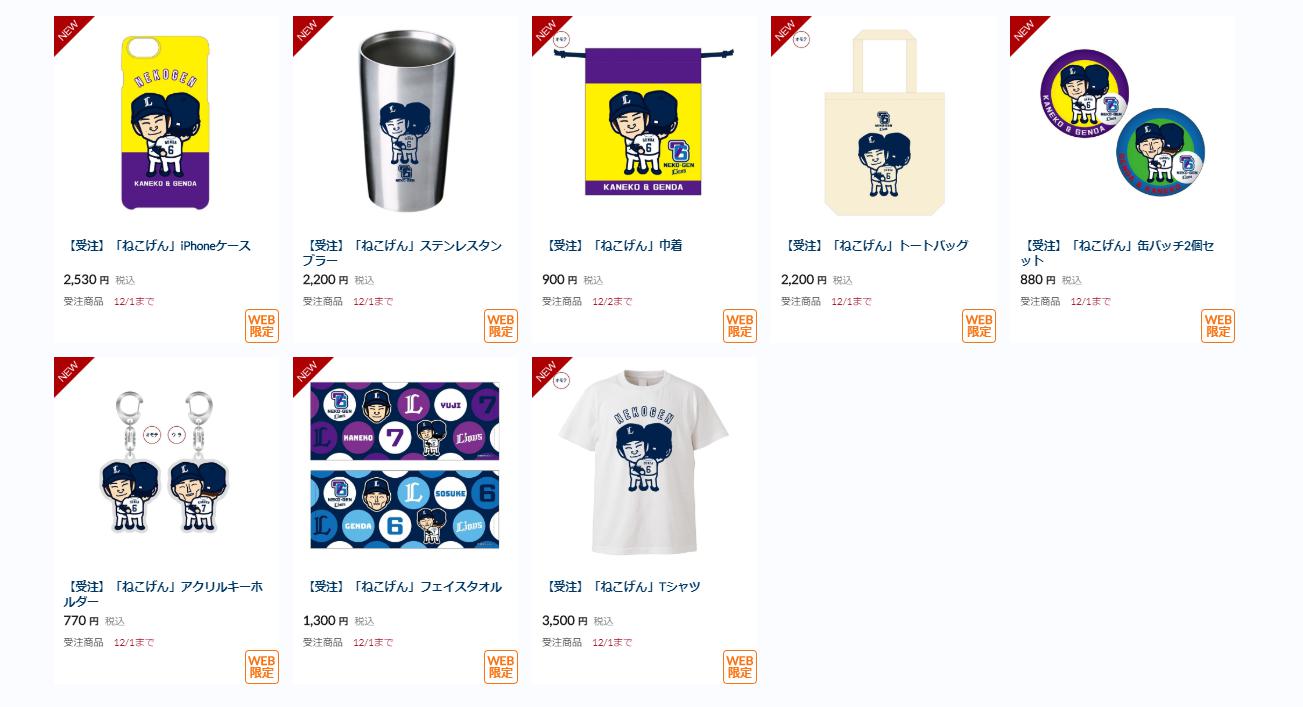Viewport: 1303px width, 707px height.
Task: Click the WEB限定 badge on ステンレスタンブラー card
Action: 501,326
